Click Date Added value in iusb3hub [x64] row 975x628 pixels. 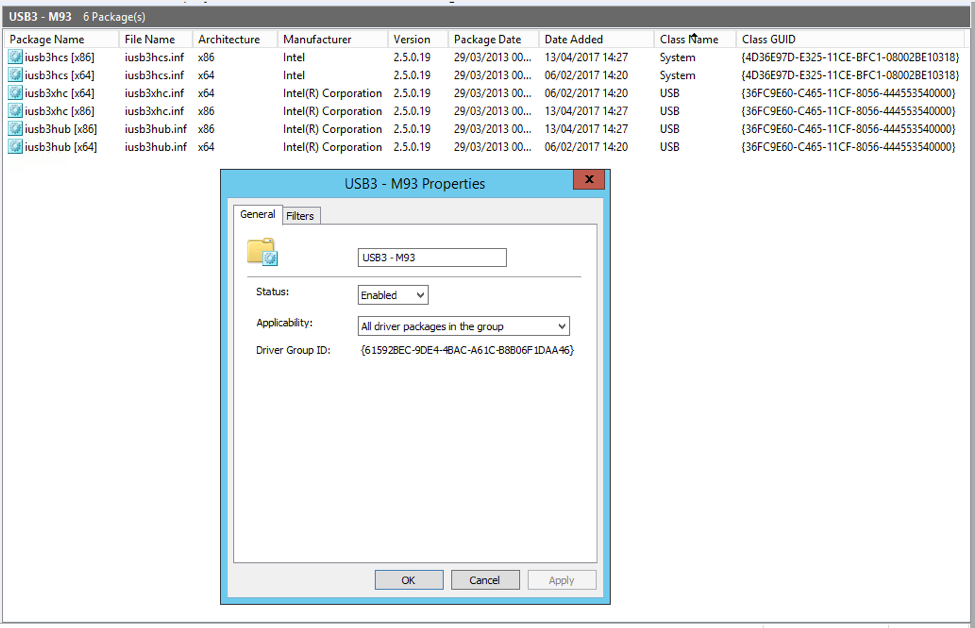click(x=586, y=147)
